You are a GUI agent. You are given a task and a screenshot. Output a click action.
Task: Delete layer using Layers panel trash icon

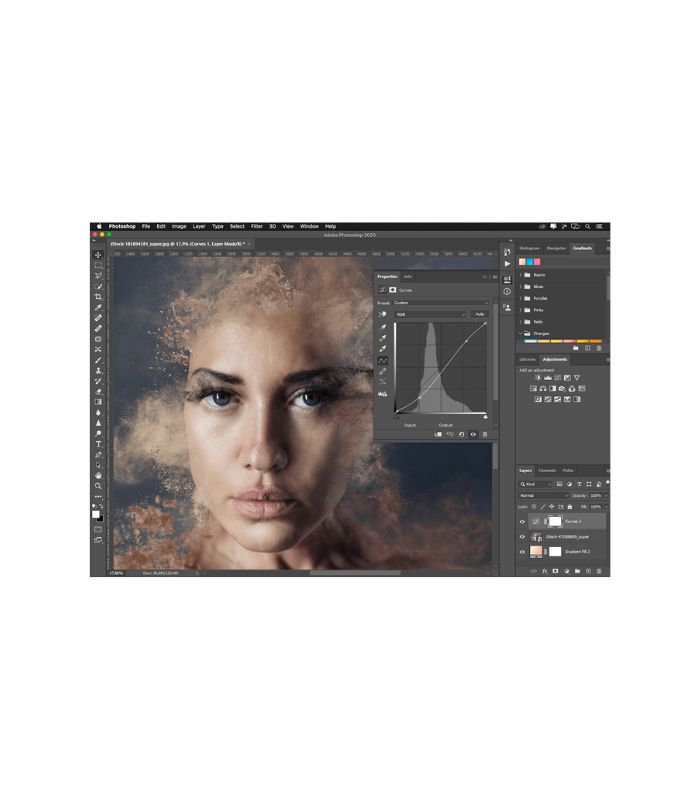(599, 571)
